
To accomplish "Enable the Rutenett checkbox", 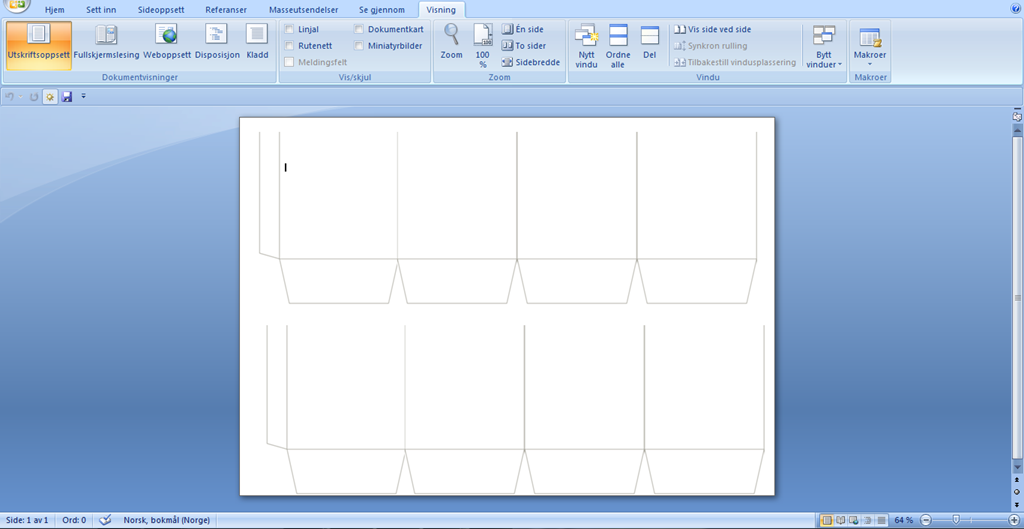I will point(289,46).
